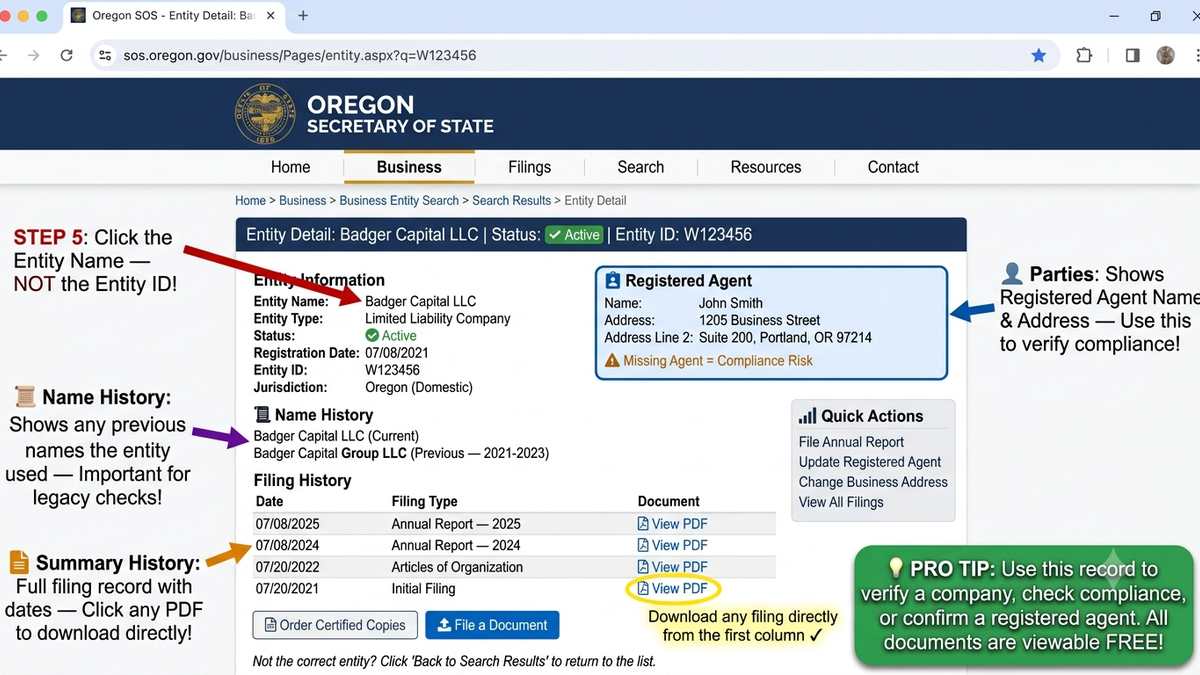This screenshot has width=1200, height=675.
Task: Toggle the browser side panel icon
Action: pos(1132,55)
